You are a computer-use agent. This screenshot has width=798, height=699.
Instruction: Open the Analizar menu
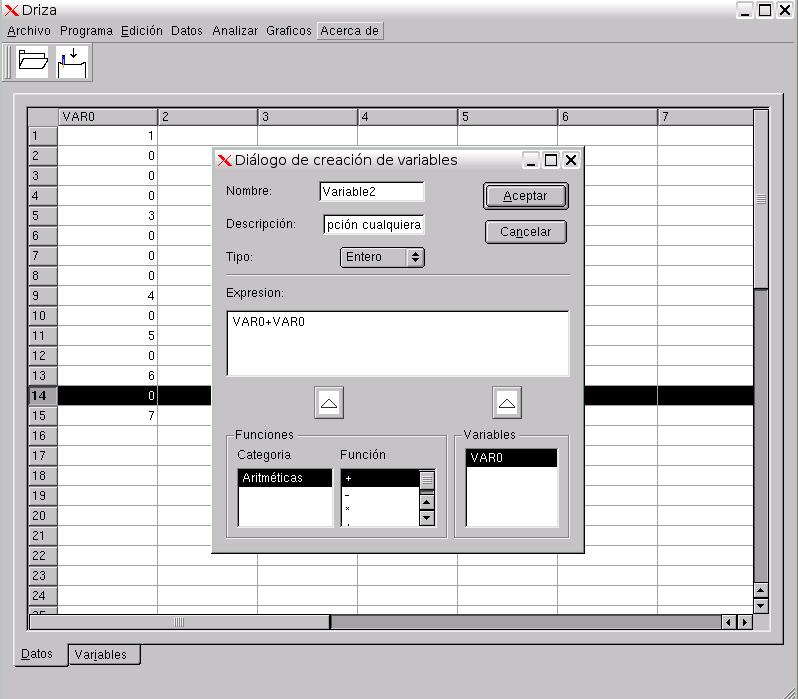pyautogui.click(x=235, y=31)
